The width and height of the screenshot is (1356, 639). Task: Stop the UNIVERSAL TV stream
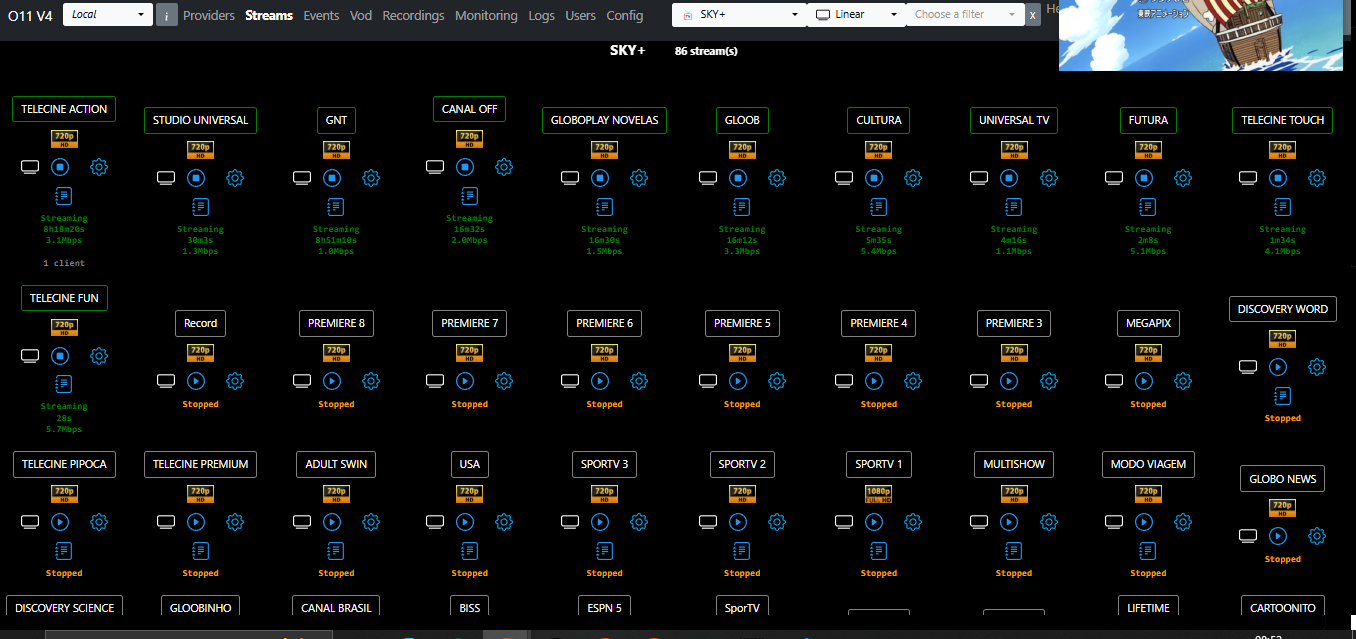pos(1010,178)
